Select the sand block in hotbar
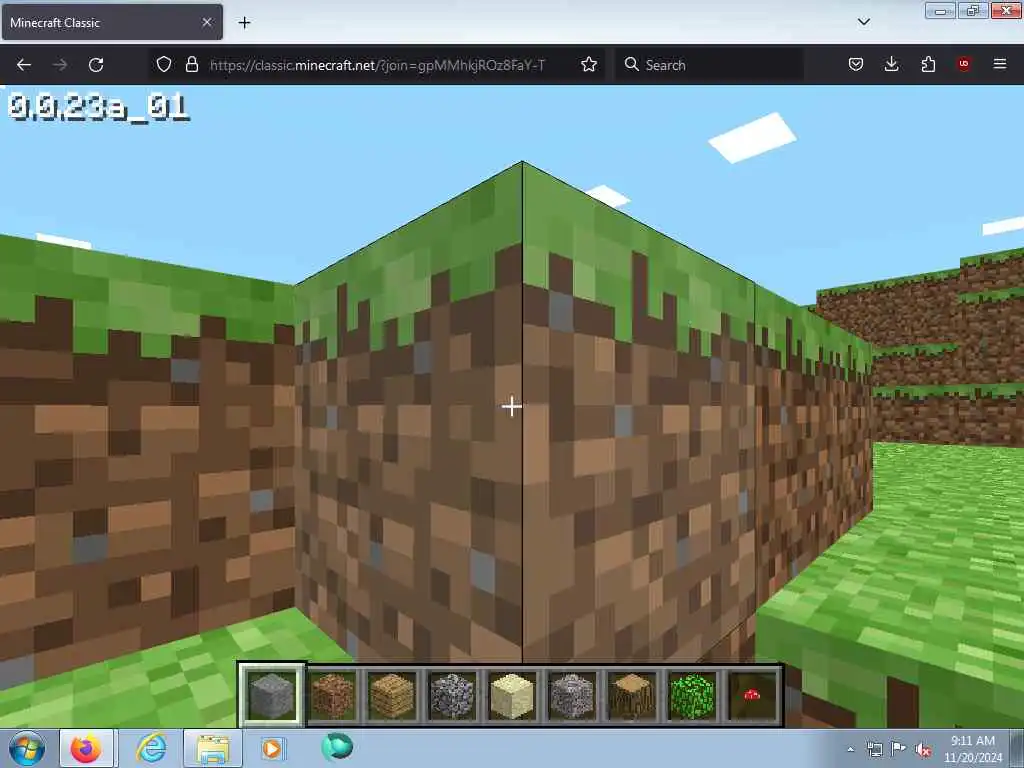1024x768 pixels. point(512,696)
